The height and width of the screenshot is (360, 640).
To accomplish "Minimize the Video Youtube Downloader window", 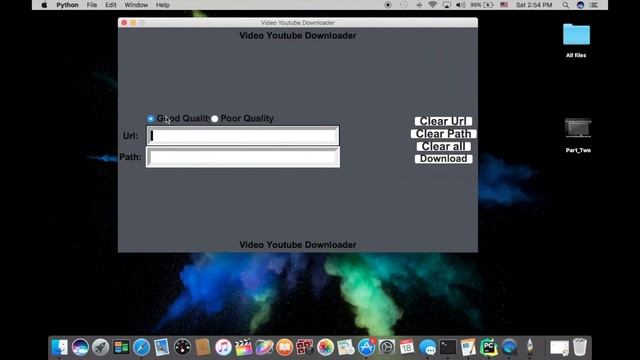I will tap(133, 22).
